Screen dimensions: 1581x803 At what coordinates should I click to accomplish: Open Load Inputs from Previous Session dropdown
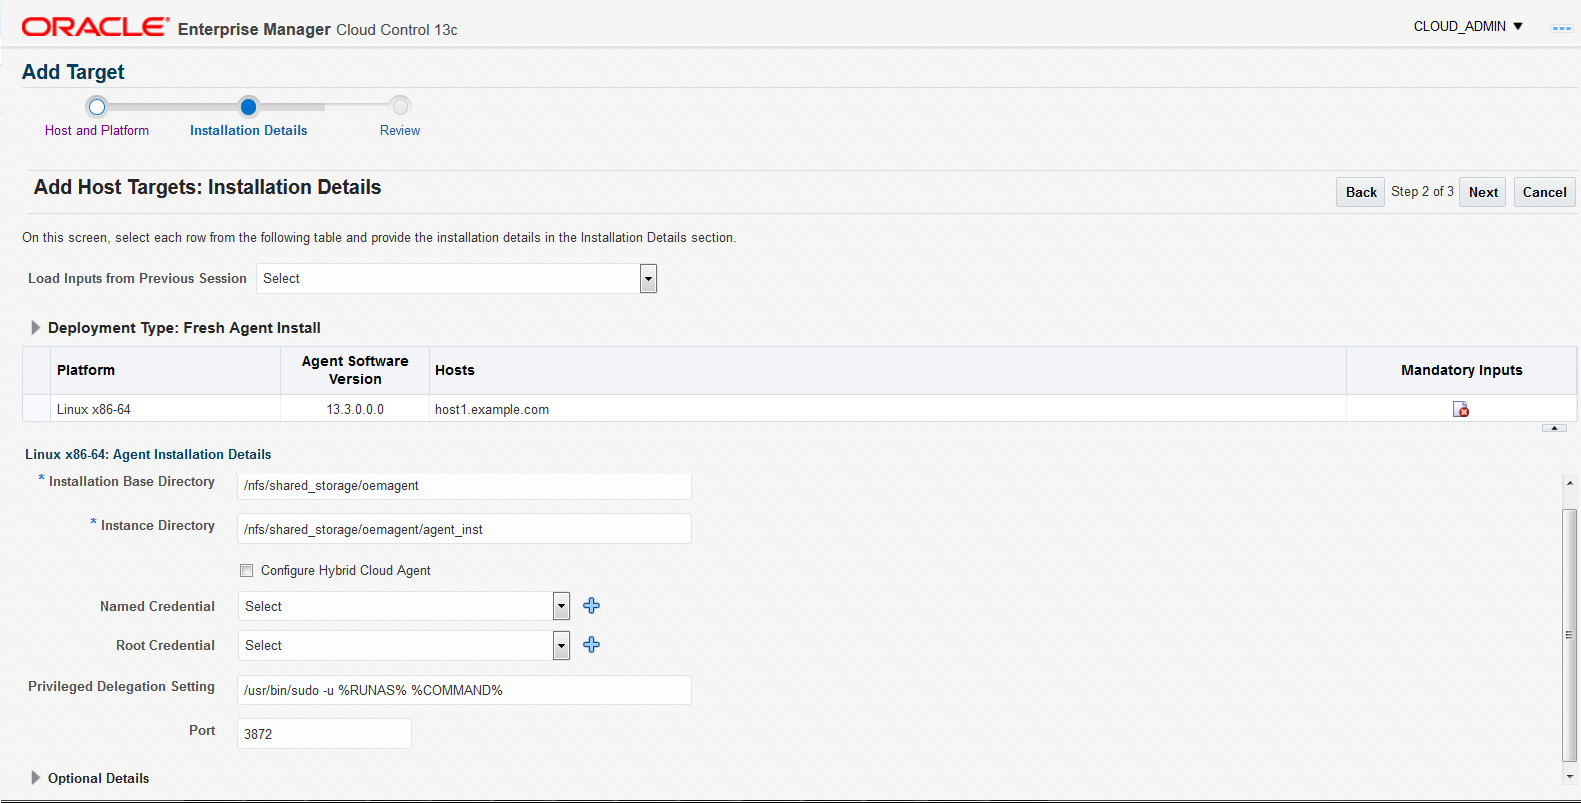648,279
